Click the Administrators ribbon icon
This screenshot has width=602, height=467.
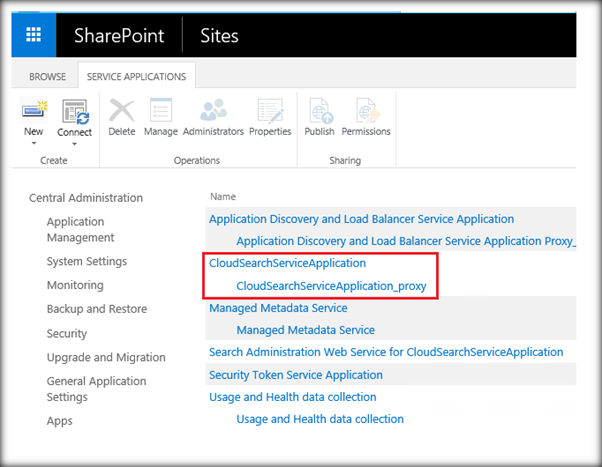pyautogui.click(x=214, y=111)
